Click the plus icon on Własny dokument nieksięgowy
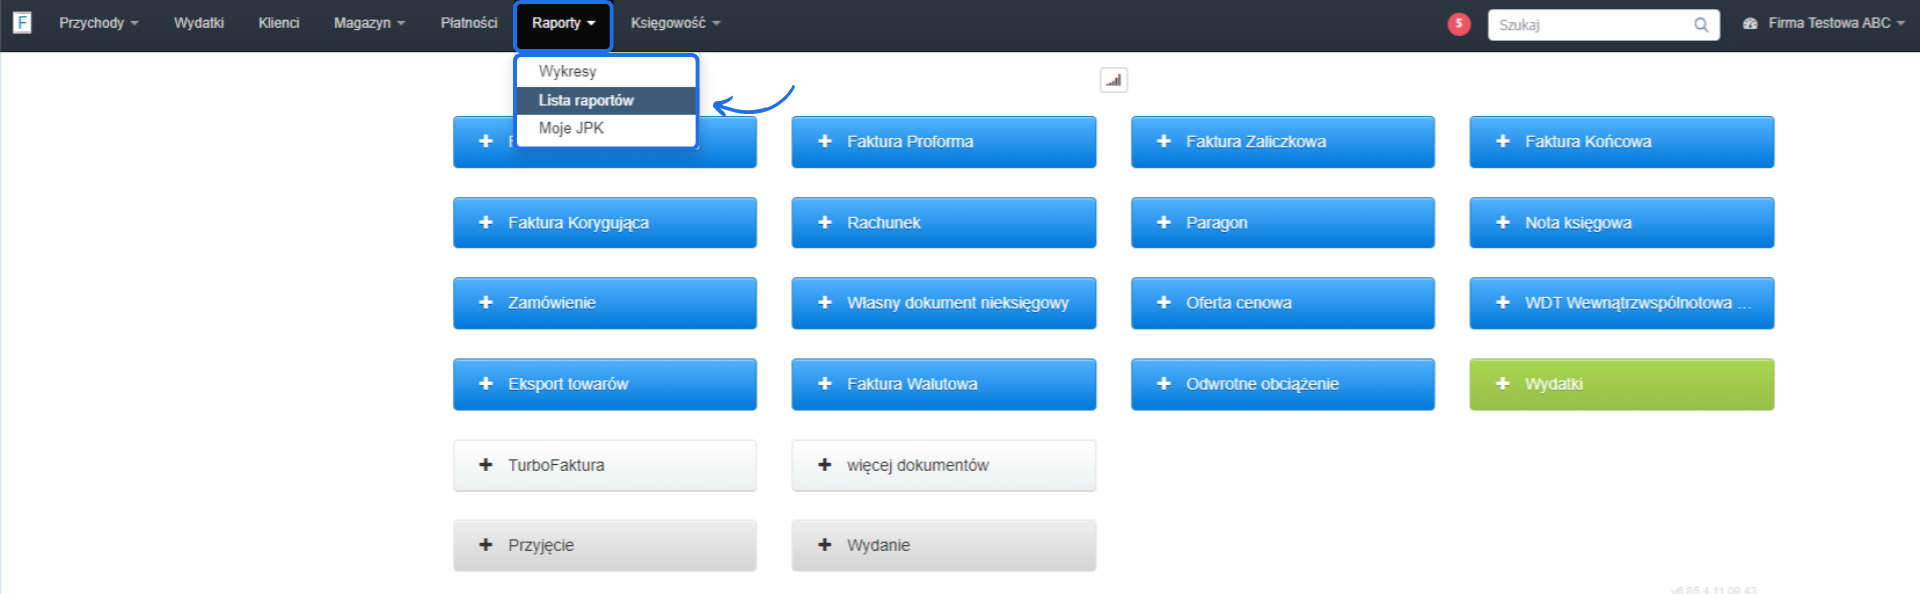Screen dimensions: 1920x594 tap(825, 302)
